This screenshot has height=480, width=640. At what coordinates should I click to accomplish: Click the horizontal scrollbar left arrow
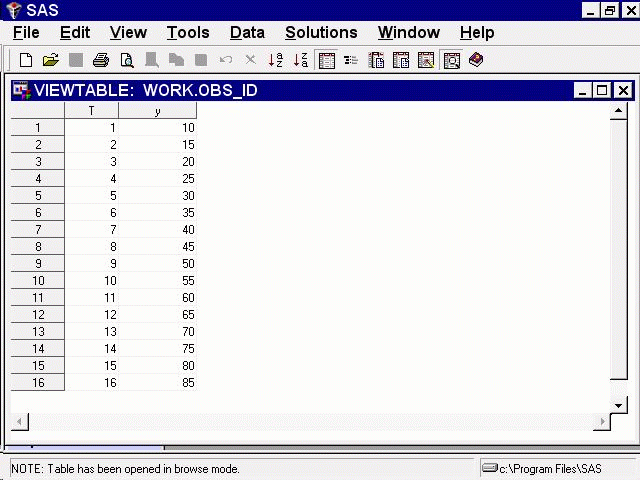[x=20, y=421]
